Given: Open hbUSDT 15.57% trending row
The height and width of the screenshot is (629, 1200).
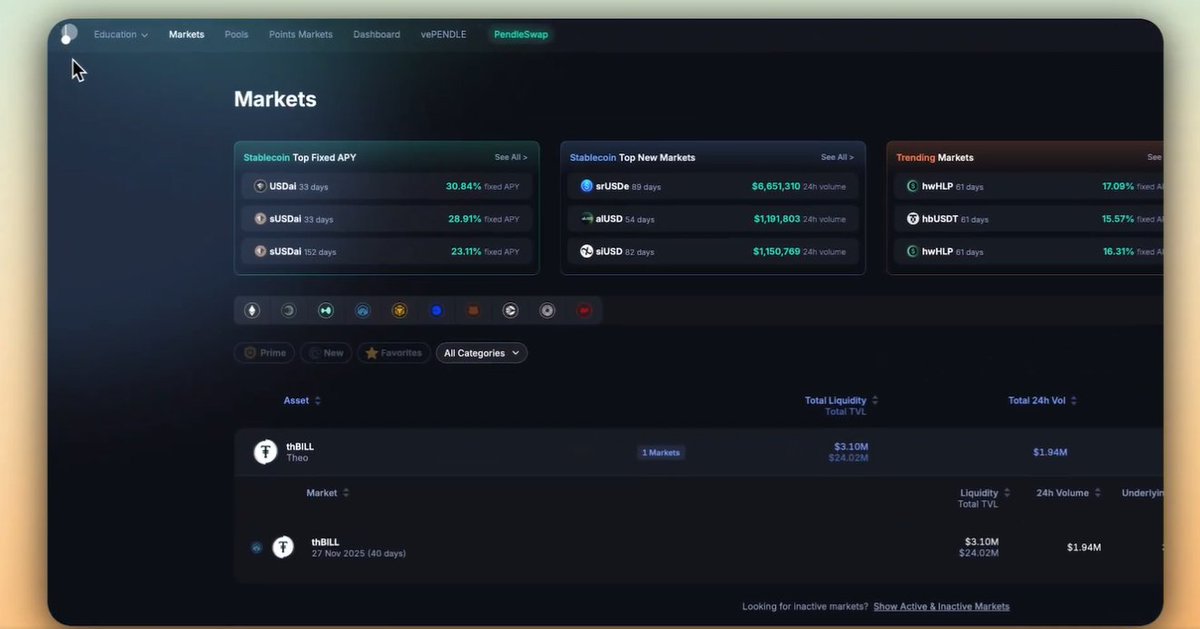Looking at the screenshot, I should 1031,218.
